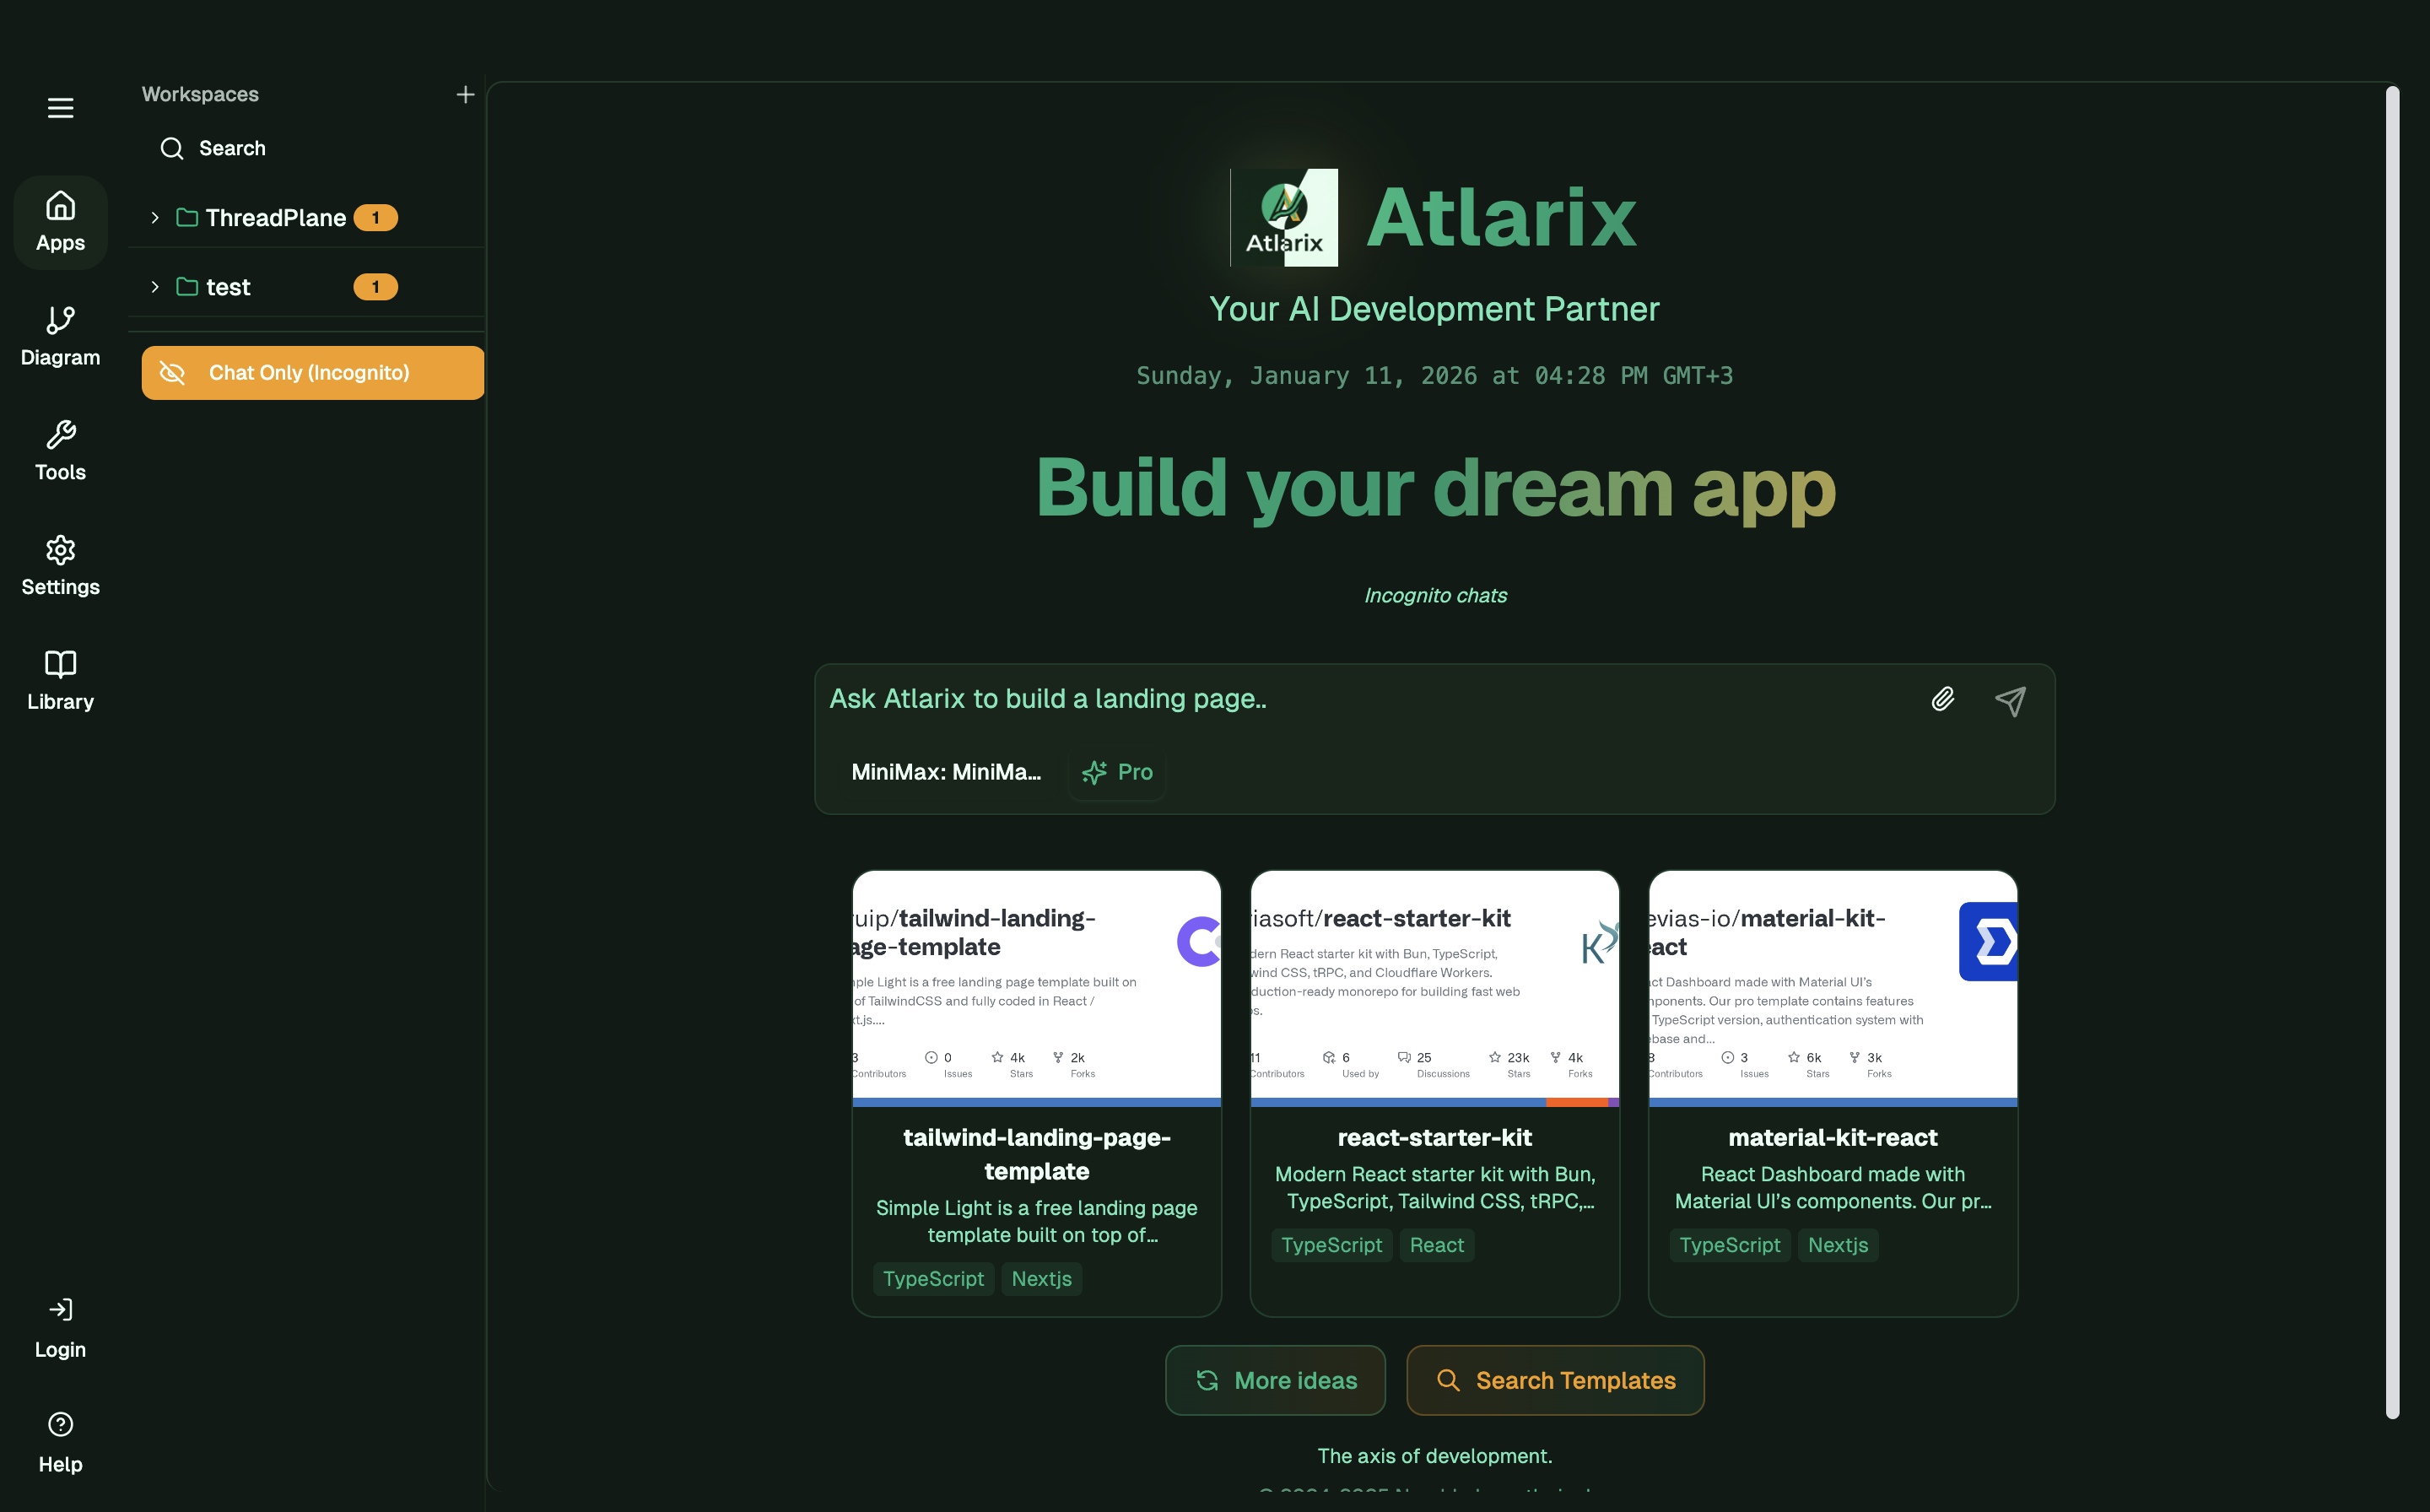Viewport: 2430px width, 1512px height.
Task: Open the Tools section
Action: 60,451
